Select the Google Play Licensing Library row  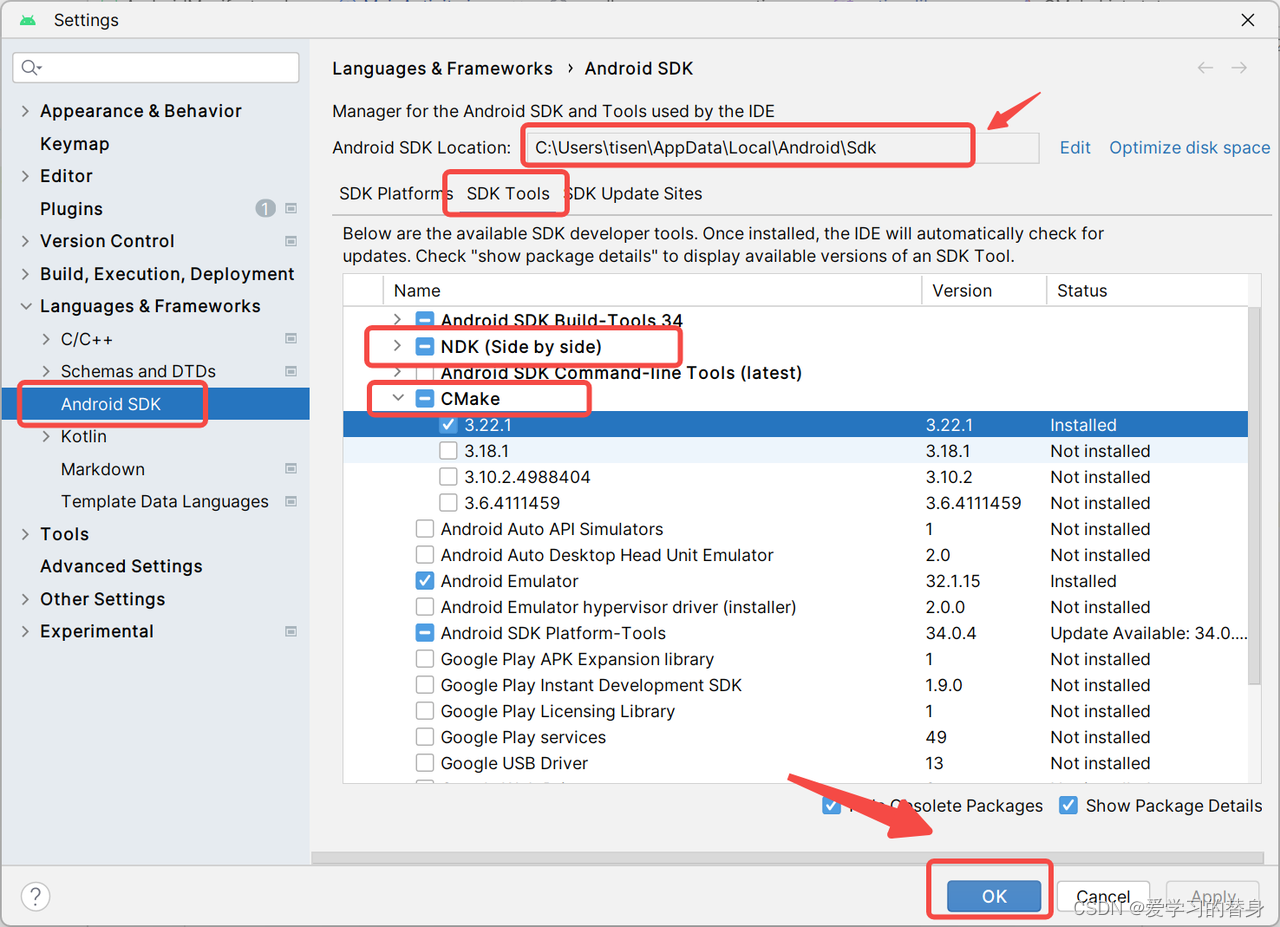coord(796,711)
